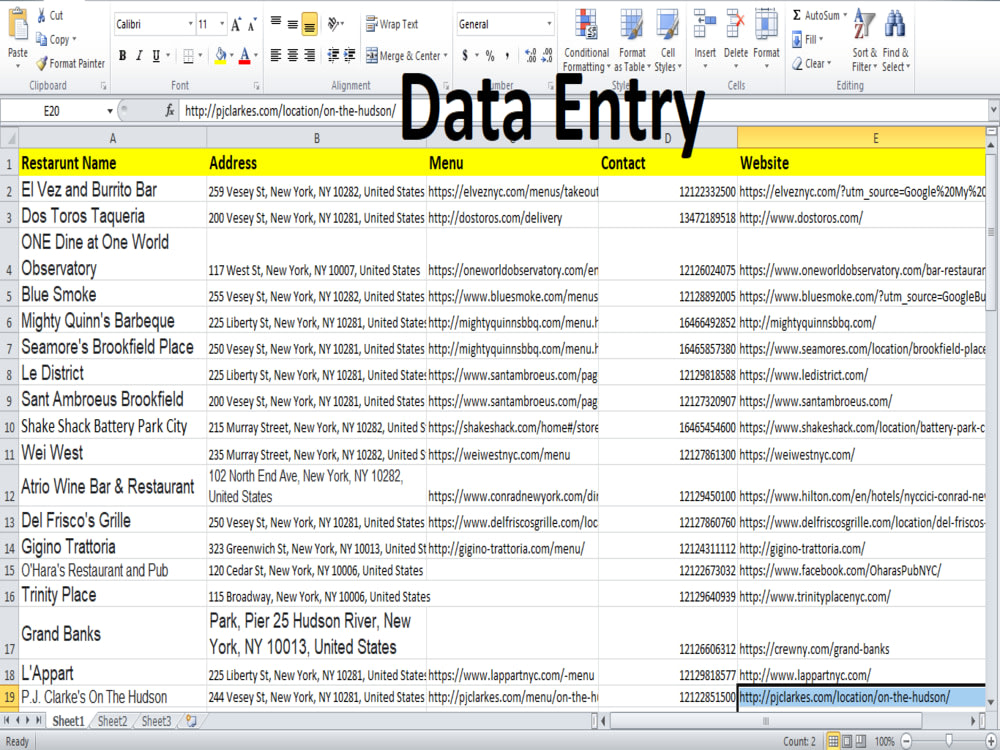Image resolution: width=1000 pixels, height=750 pixels.
Task: Click the Increase Indent icon
Action: pos(349,55)
